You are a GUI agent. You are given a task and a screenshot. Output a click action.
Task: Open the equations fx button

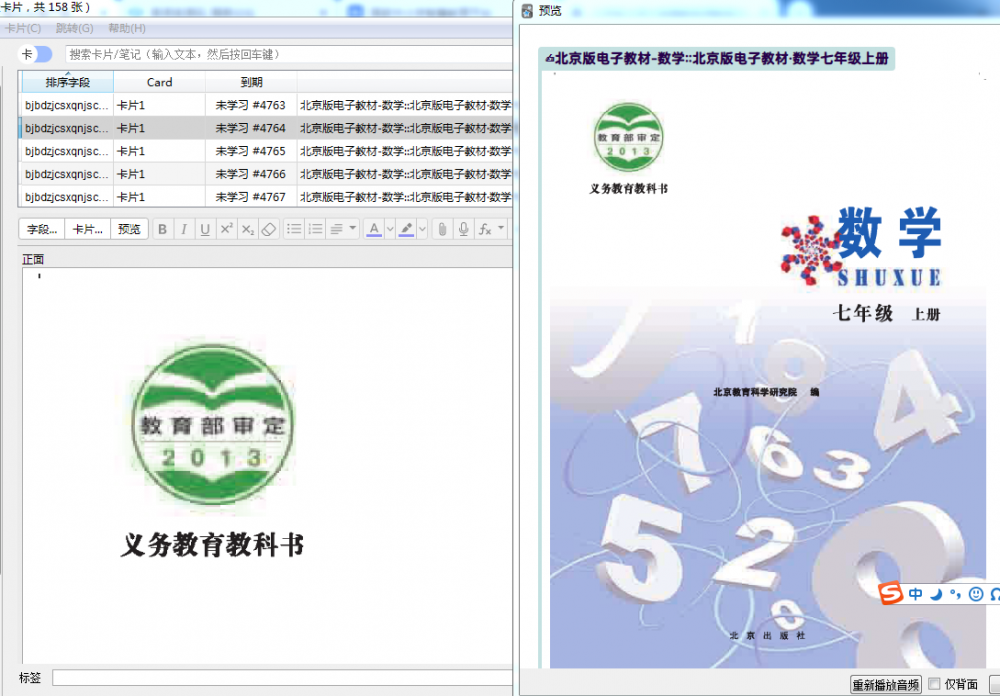pyautogui.click(x=485, y=229)
